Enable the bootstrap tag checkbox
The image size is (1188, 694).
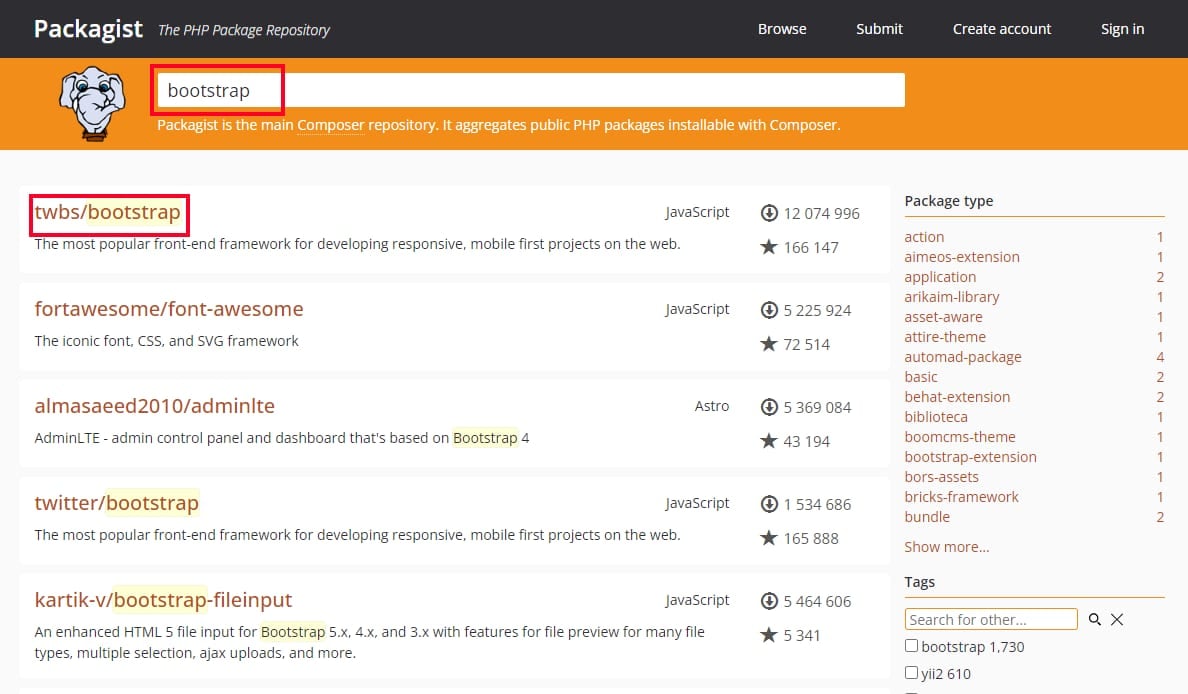(911, 646)
